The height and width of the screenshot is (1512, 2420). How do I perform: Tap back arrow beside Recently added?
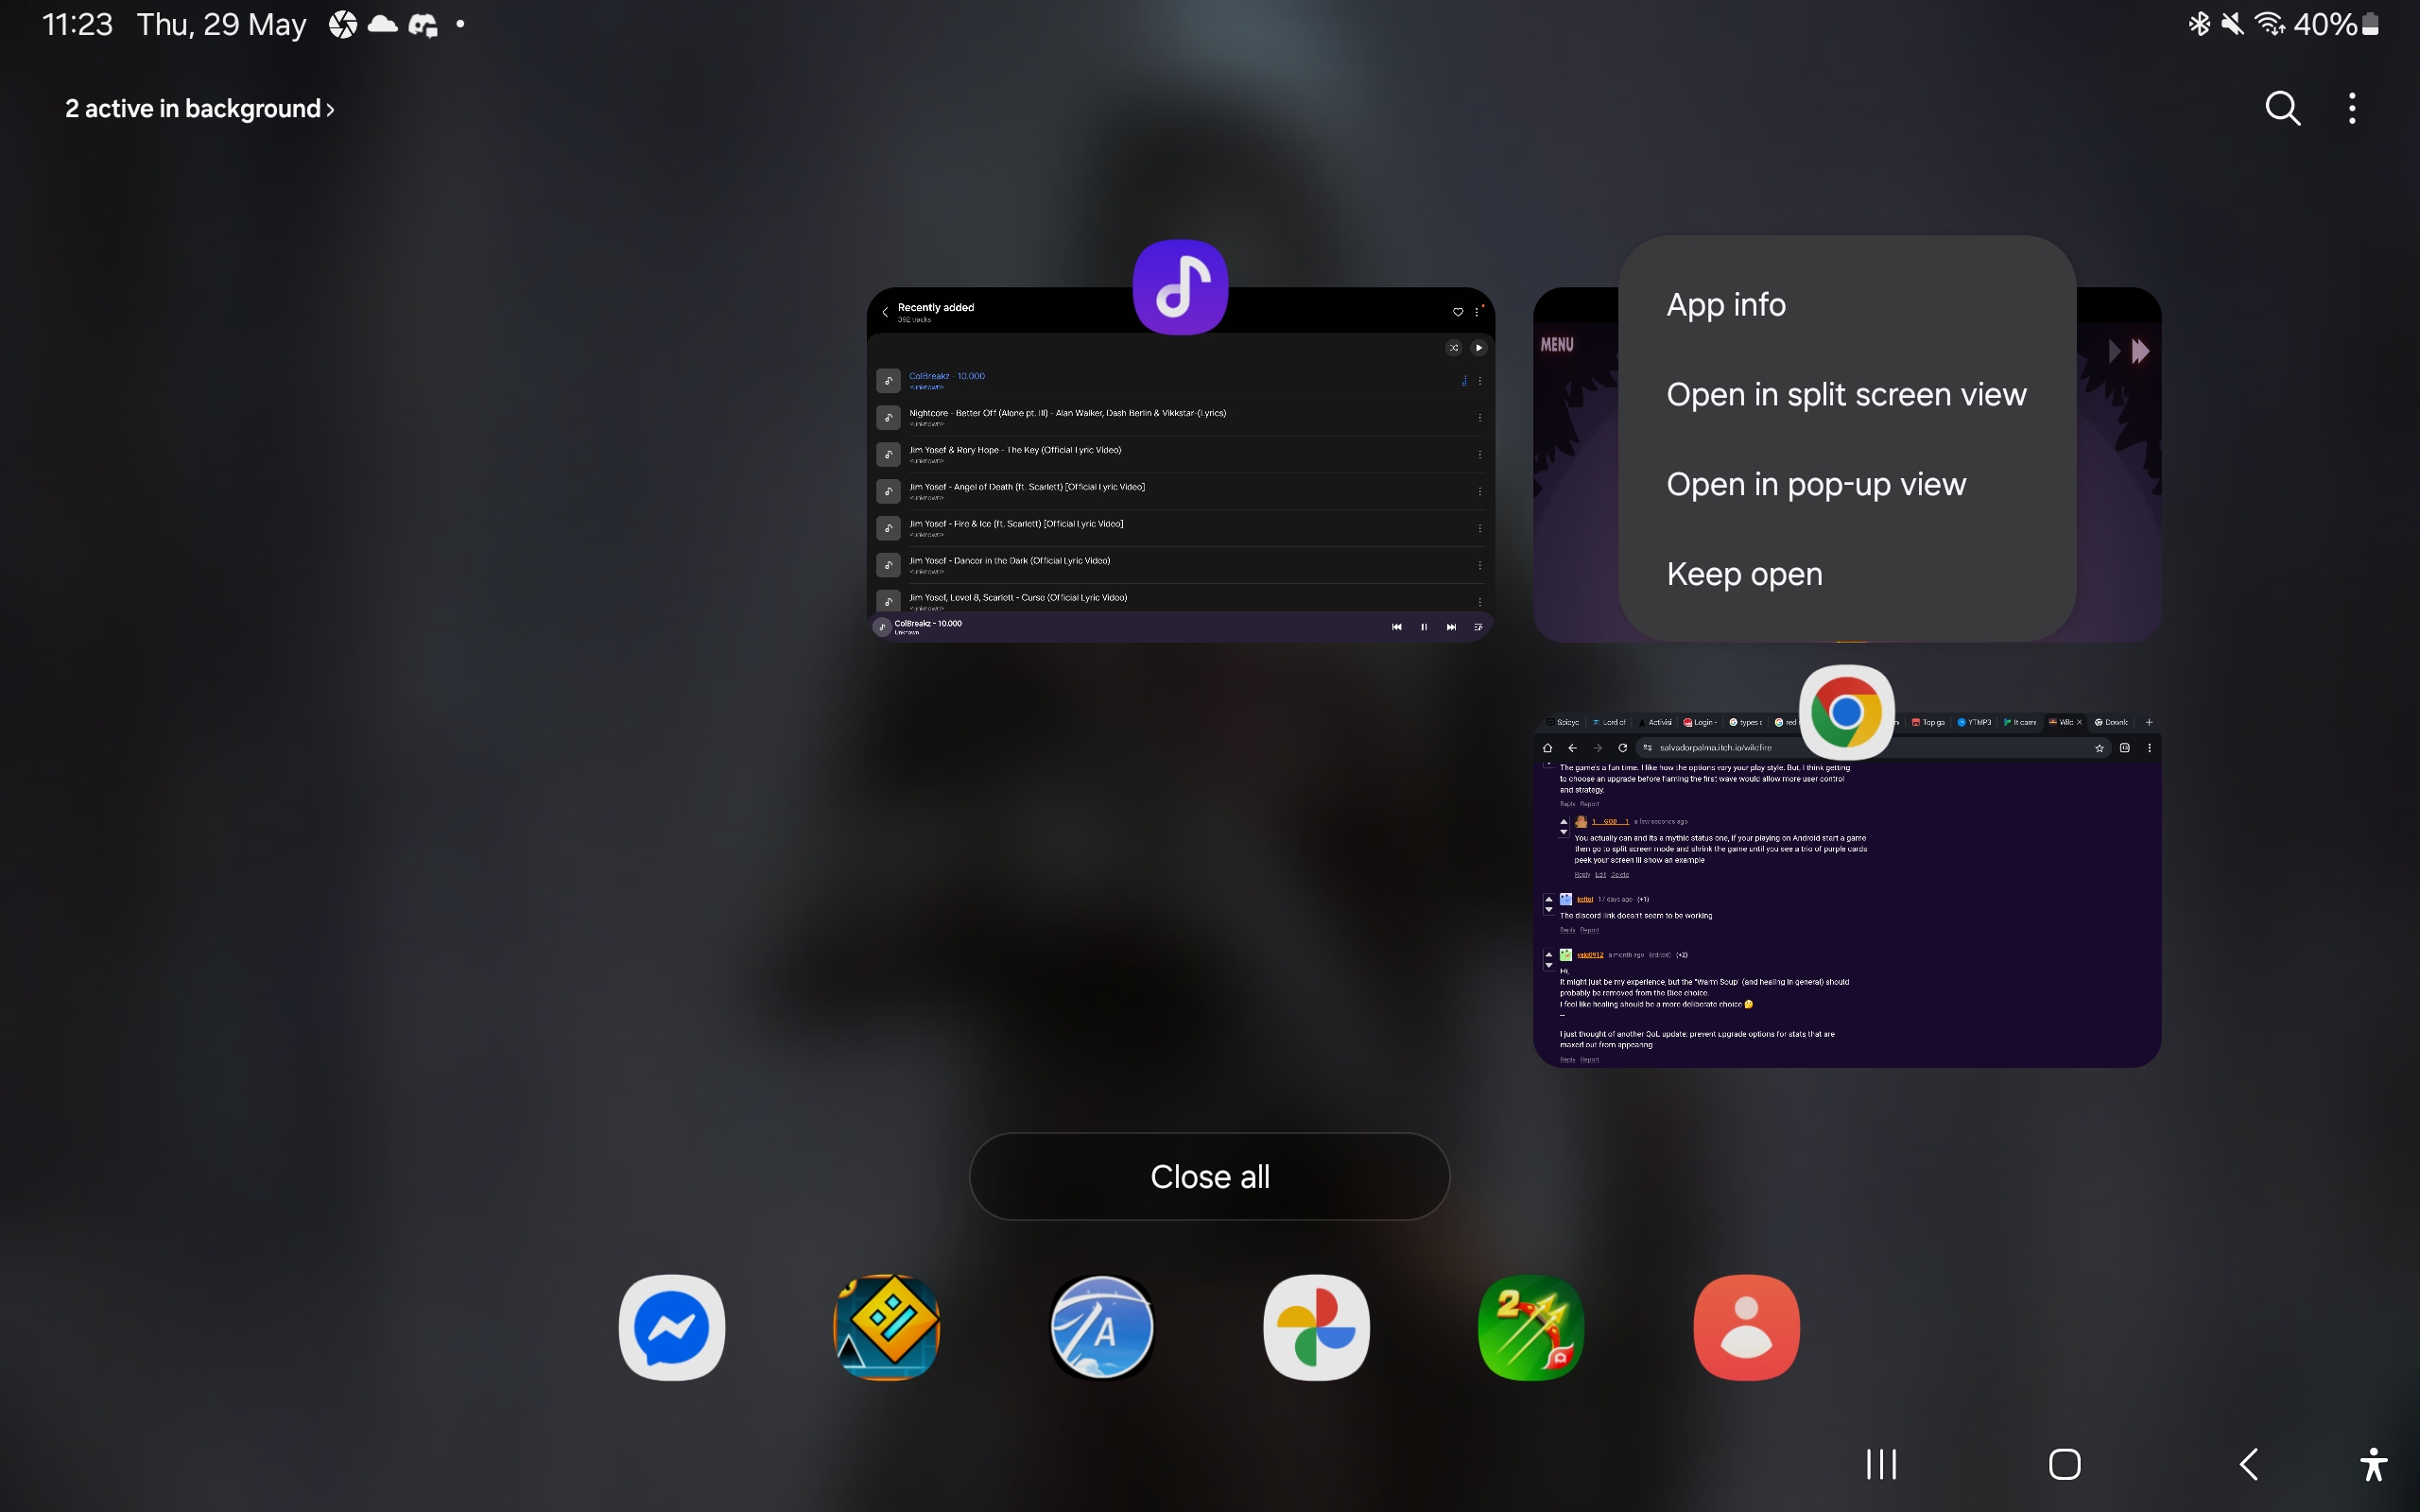tap(885, 312)
